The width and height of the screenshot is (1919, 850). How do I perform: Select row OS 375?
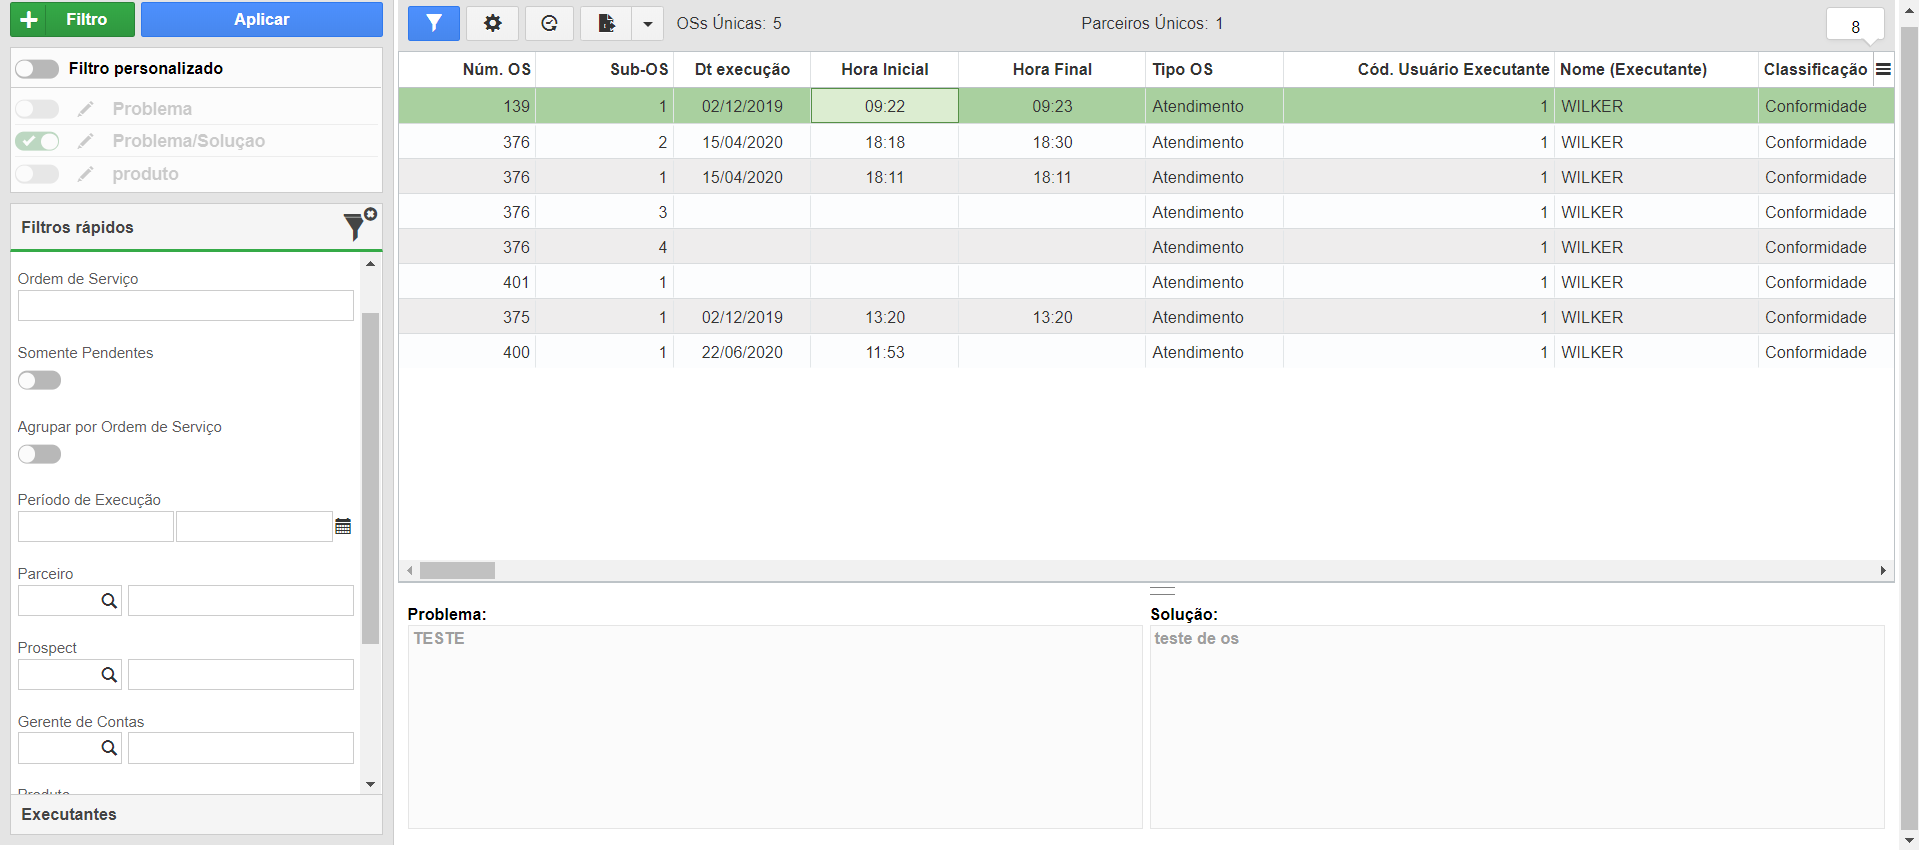point(1146,317)
